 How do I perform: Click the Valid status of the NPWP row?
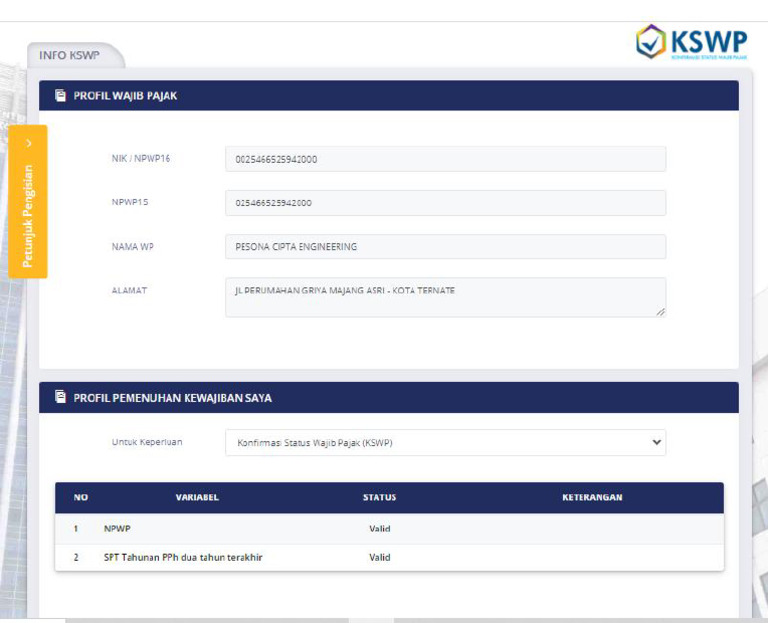click(x=379, y=529)
